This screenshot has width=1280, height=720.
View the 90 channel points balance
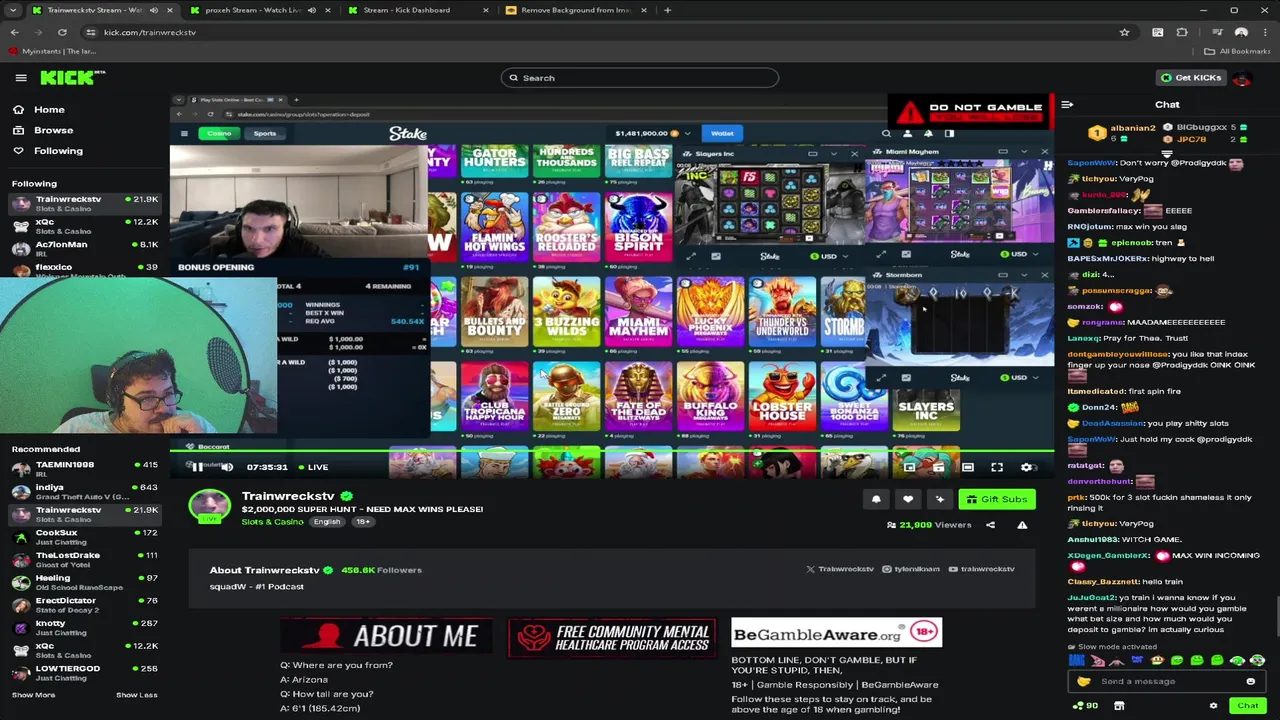1085,705
